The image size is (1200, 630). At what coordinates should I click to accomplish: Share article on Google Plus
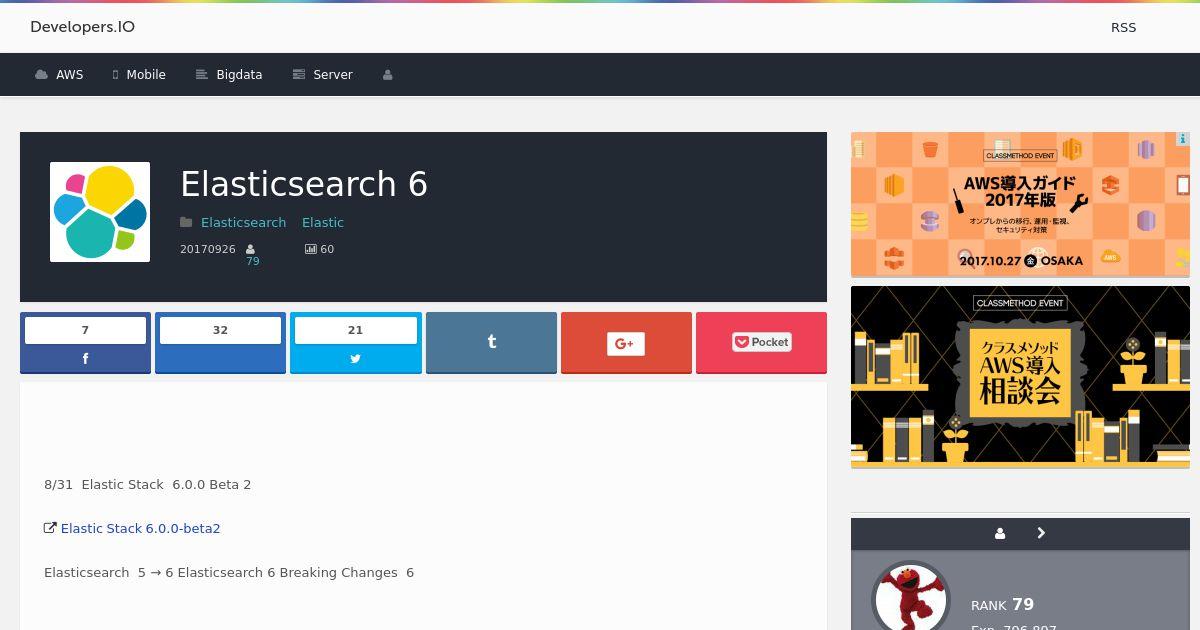[626, 342]
